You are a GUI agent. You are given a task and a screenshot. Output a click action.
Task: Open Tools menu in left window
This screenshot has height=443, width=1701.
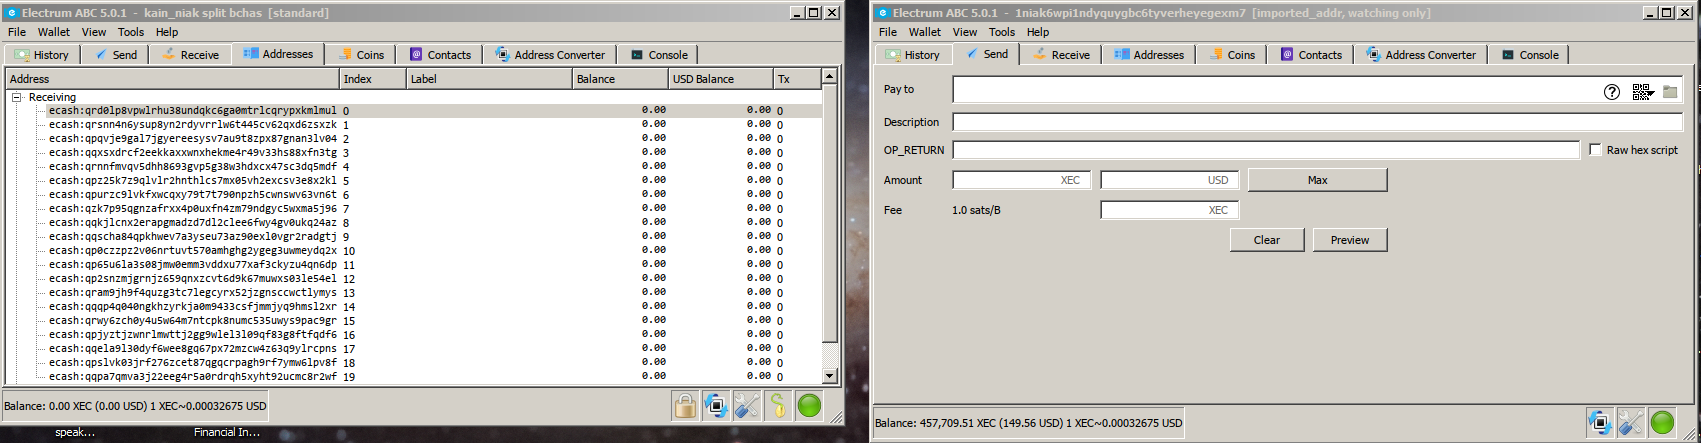pos(131,32)
